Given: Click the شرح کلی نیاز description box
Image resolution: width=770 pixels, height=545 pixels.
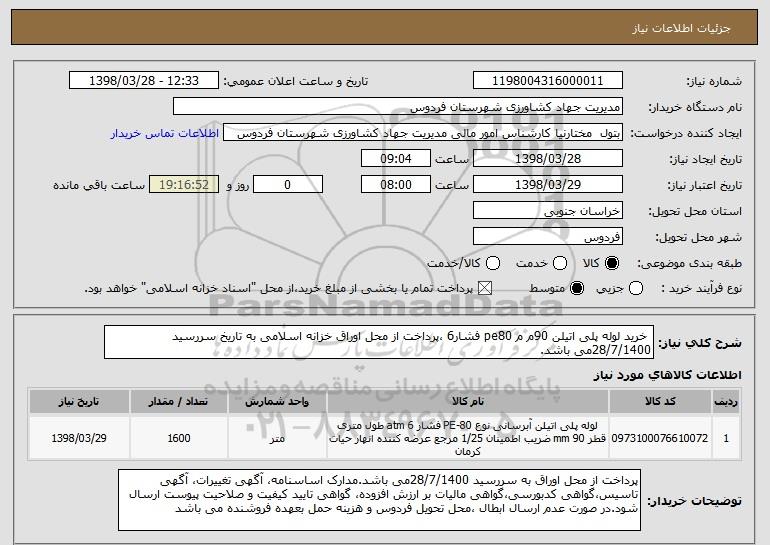Looking at the screenshot, I should click(x=379, y=342).
